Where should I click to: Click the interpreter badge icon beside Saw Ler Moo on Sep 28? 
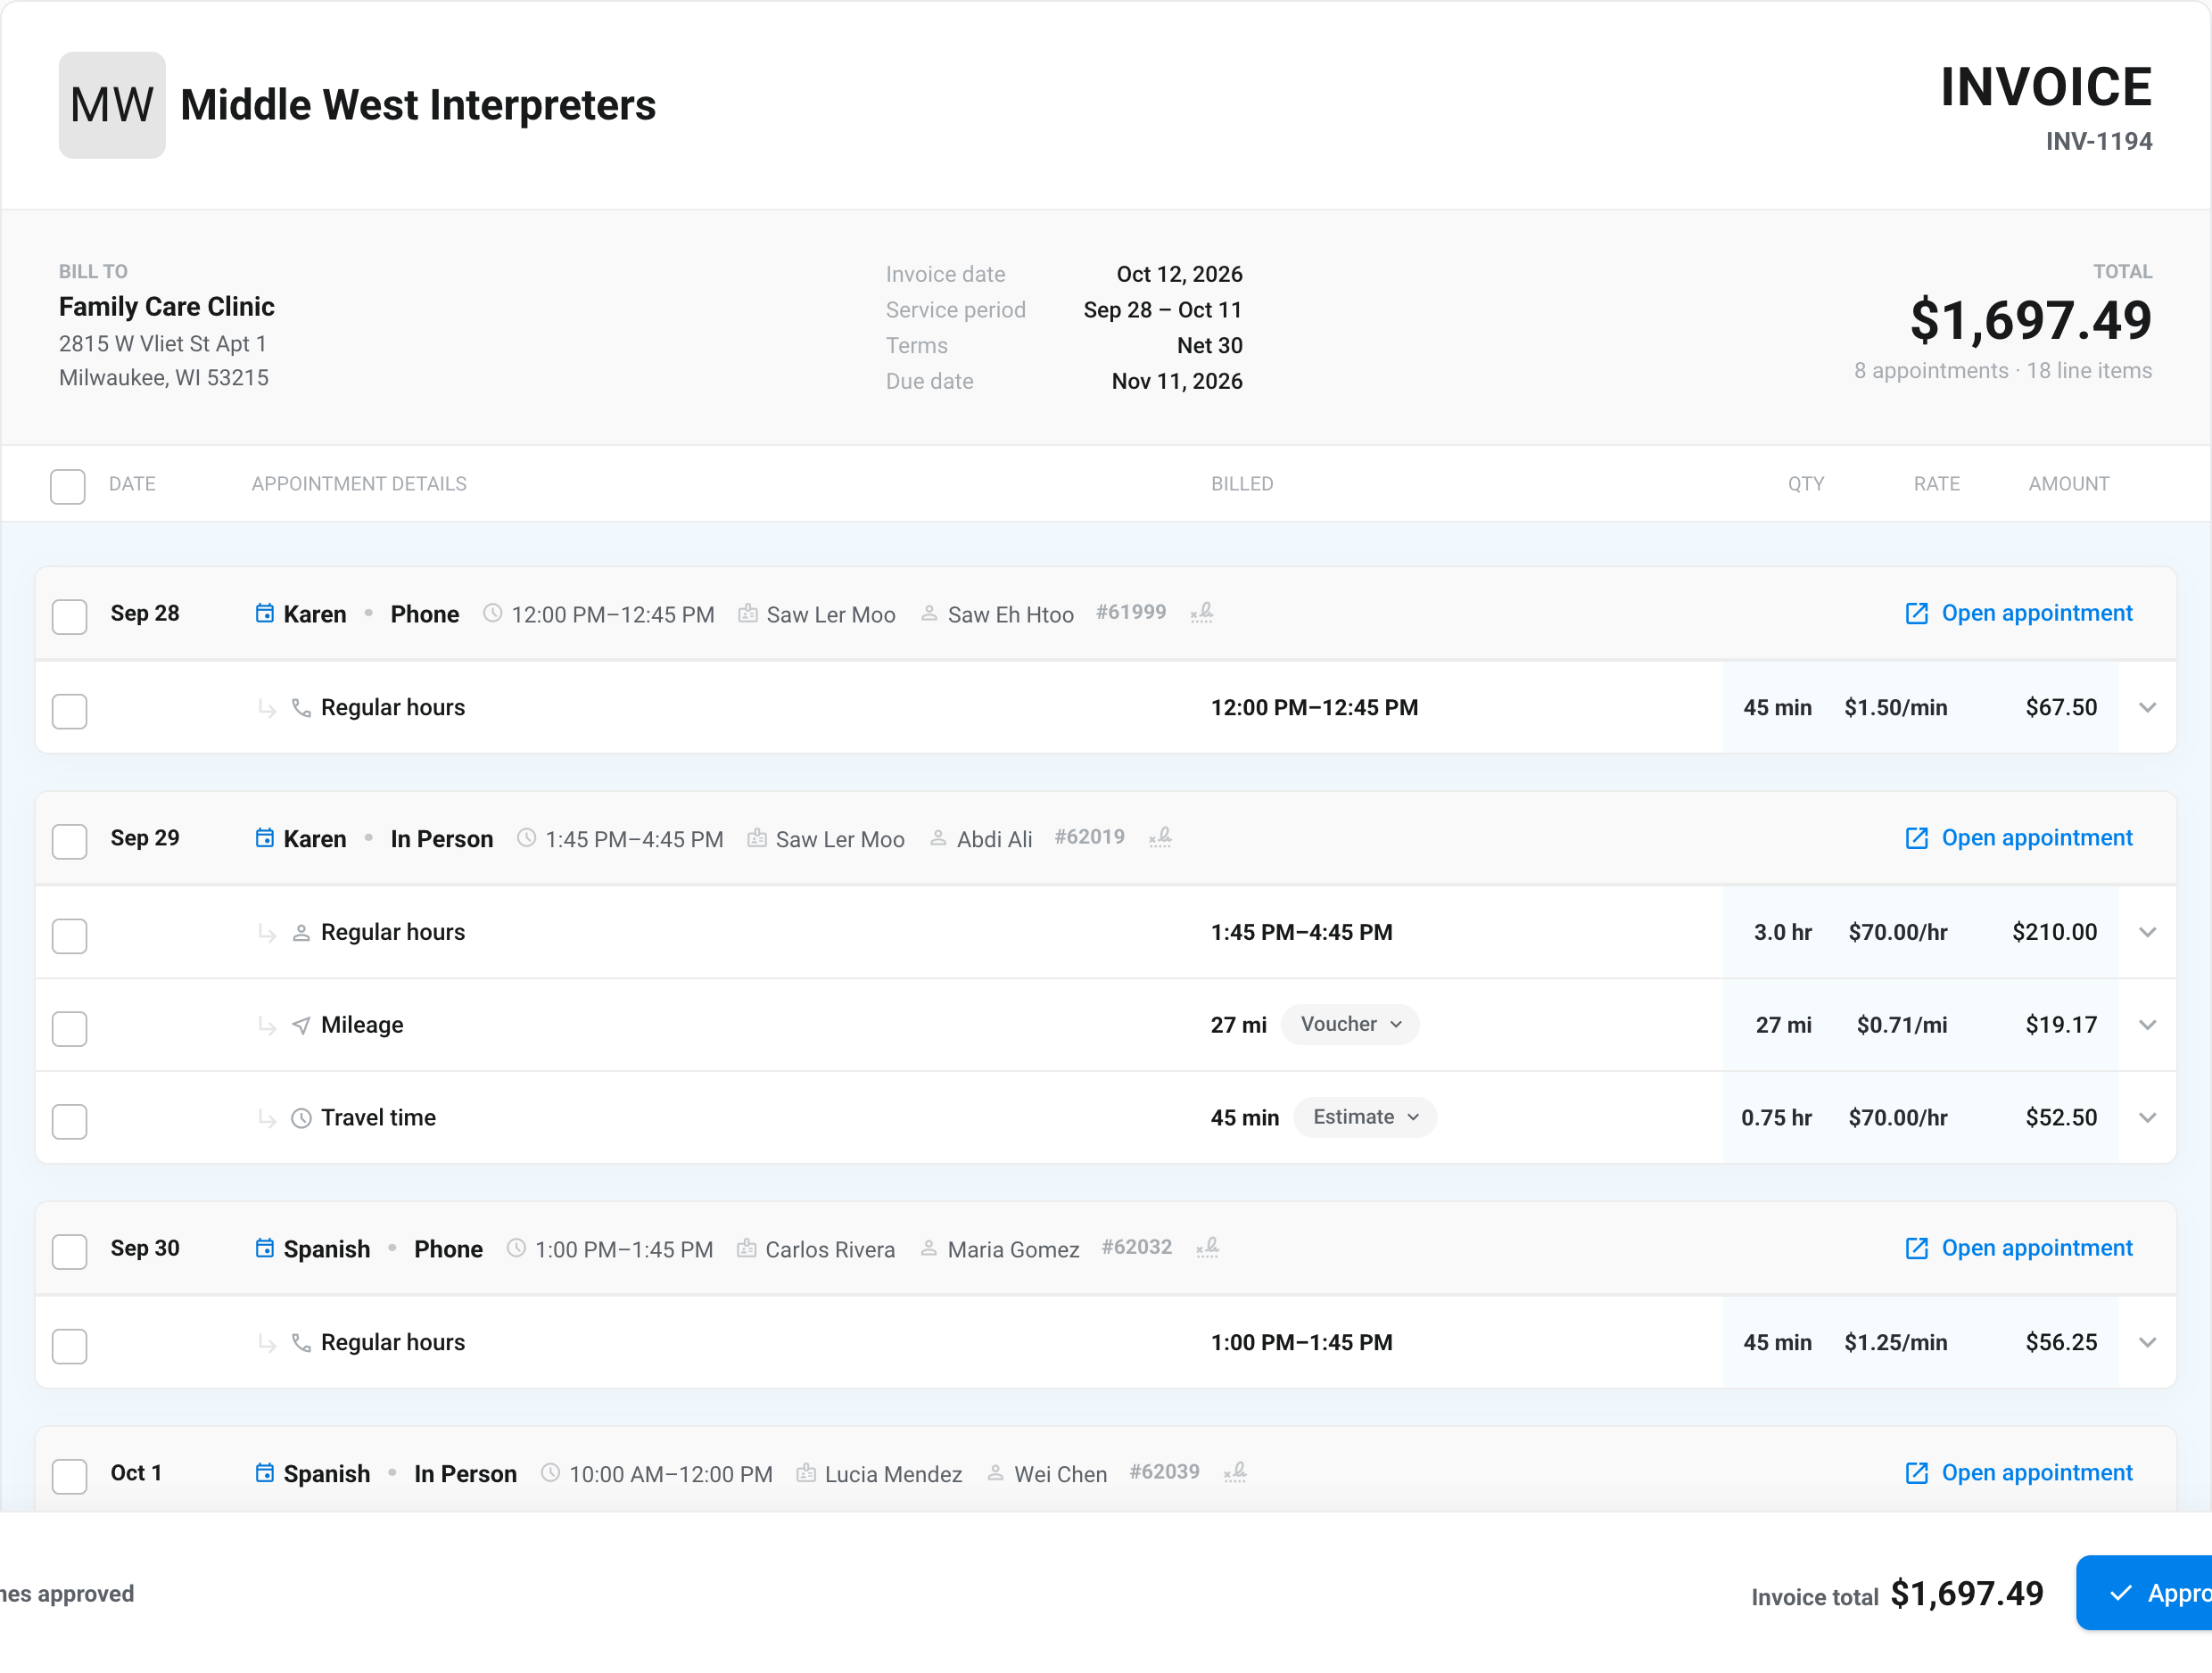(x=748, y=613)
